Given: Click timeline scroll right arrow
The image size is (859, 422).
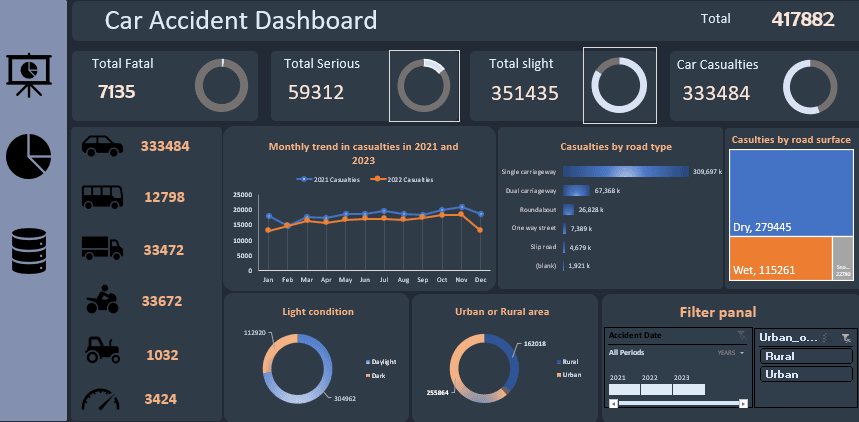Looking at the screenshot, I should pos(743,403).
